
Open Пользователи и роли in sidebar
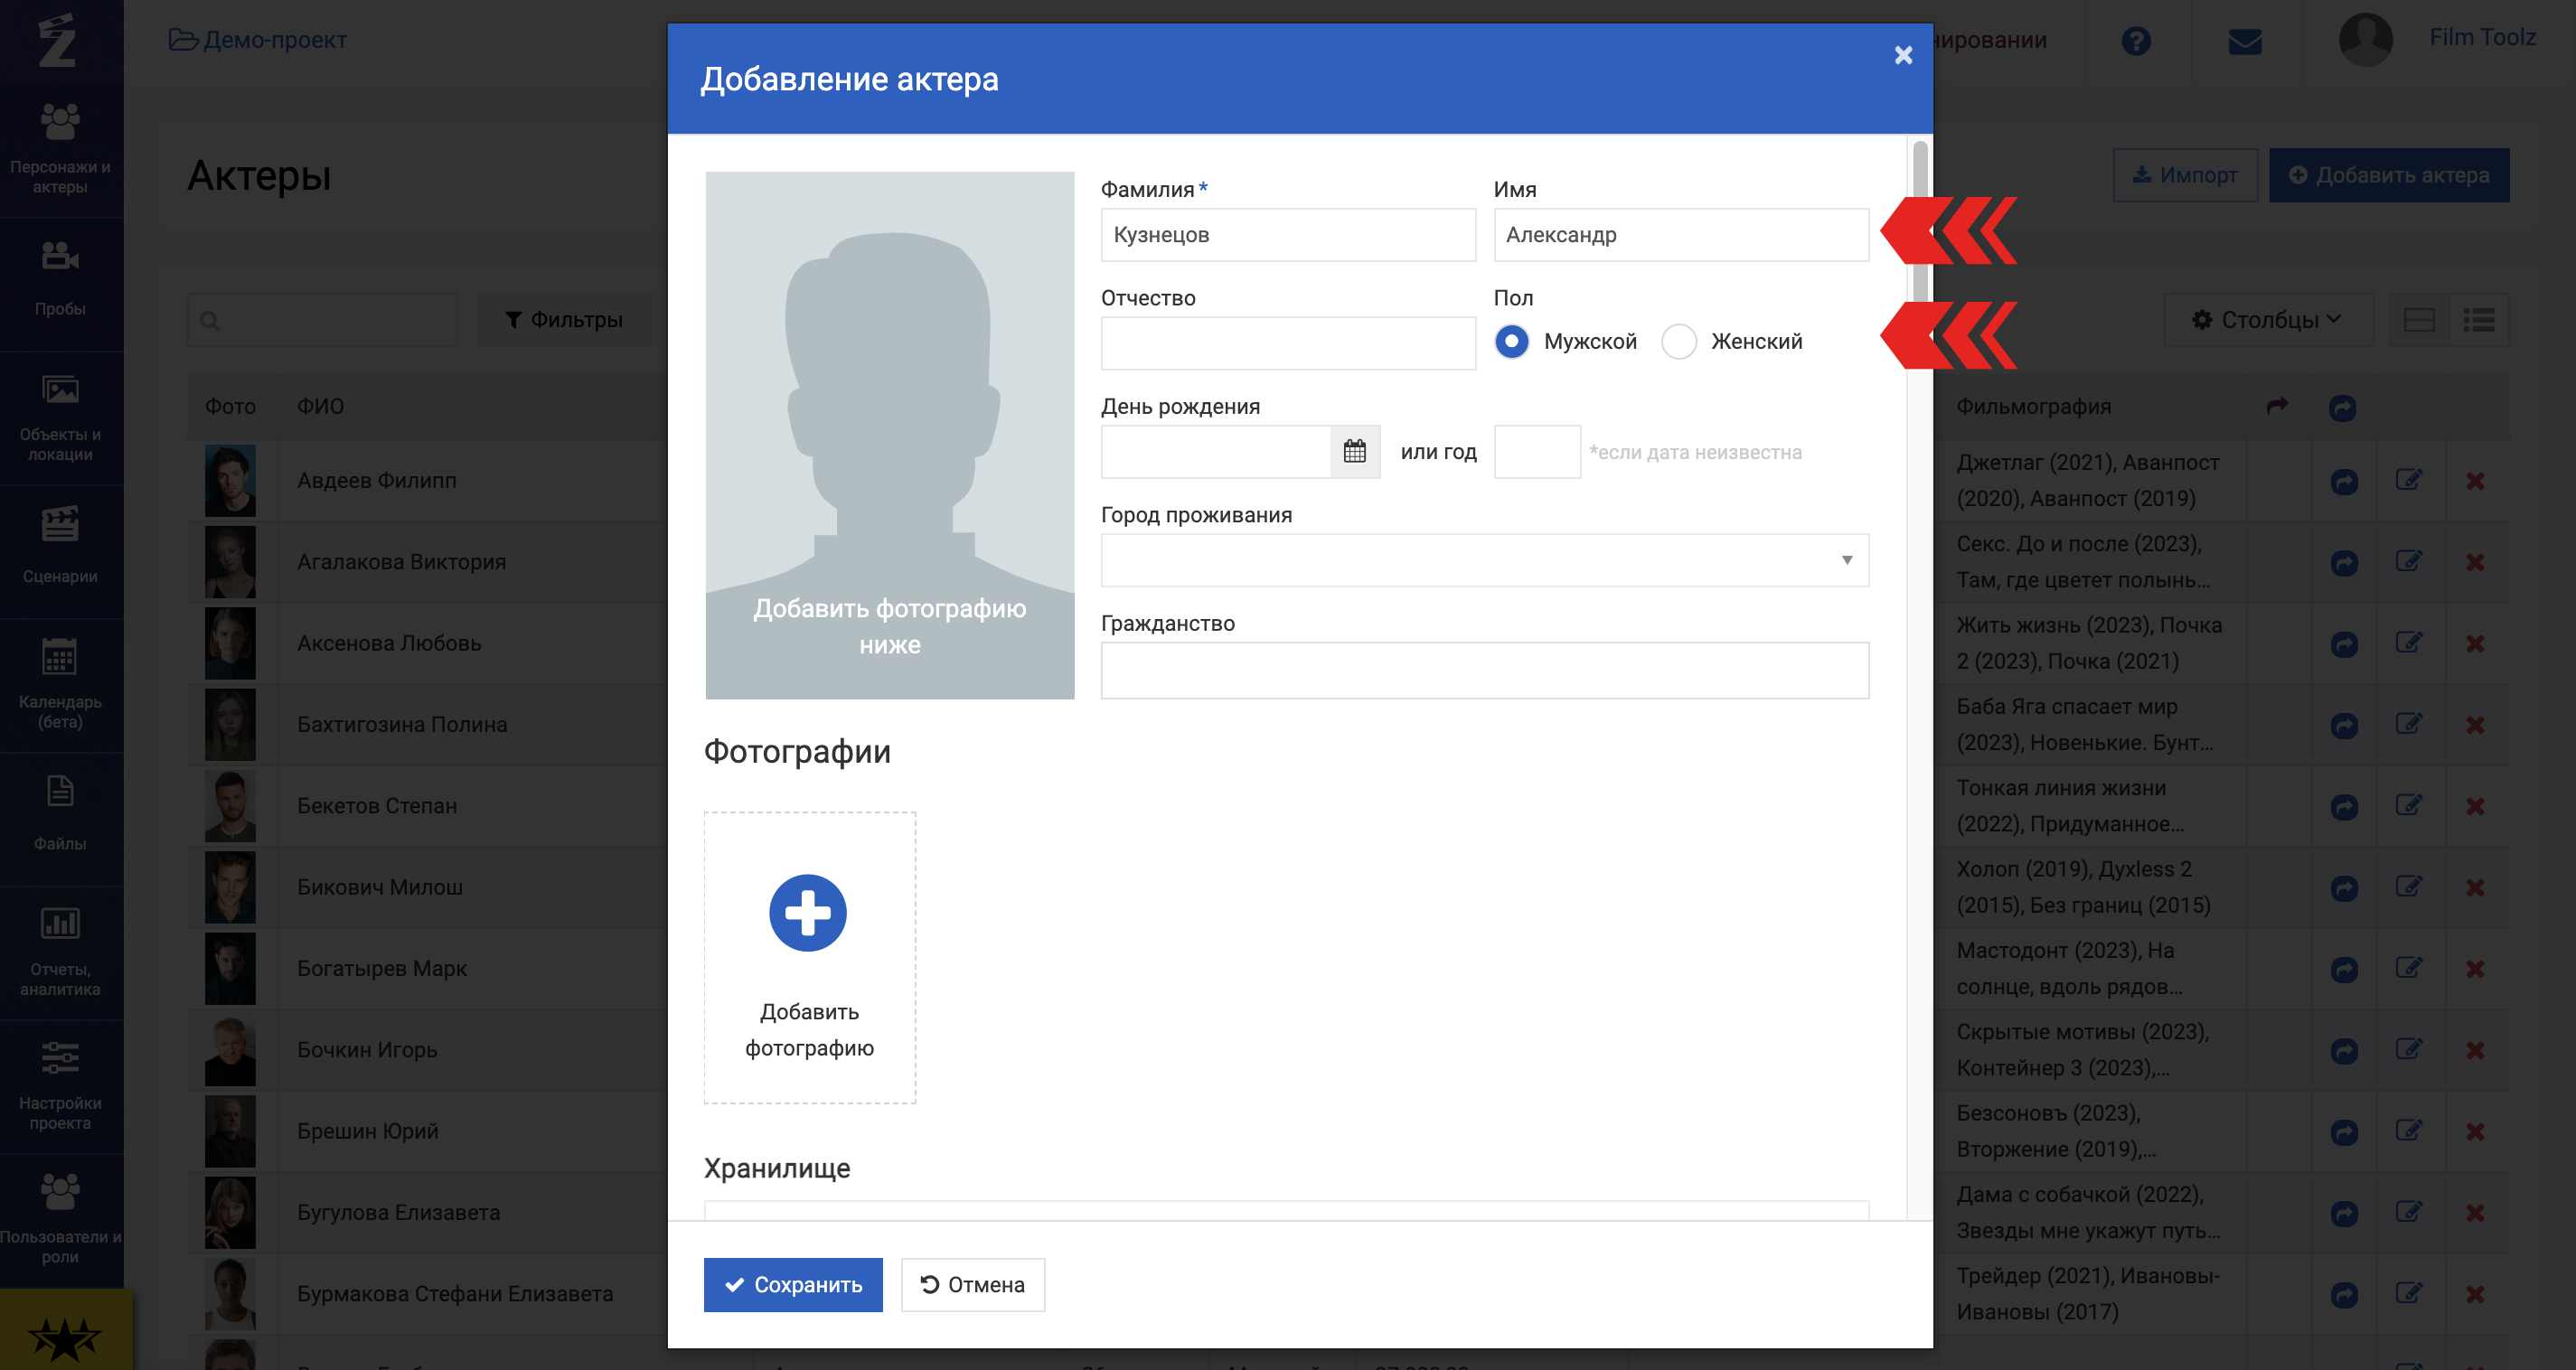60,1218
